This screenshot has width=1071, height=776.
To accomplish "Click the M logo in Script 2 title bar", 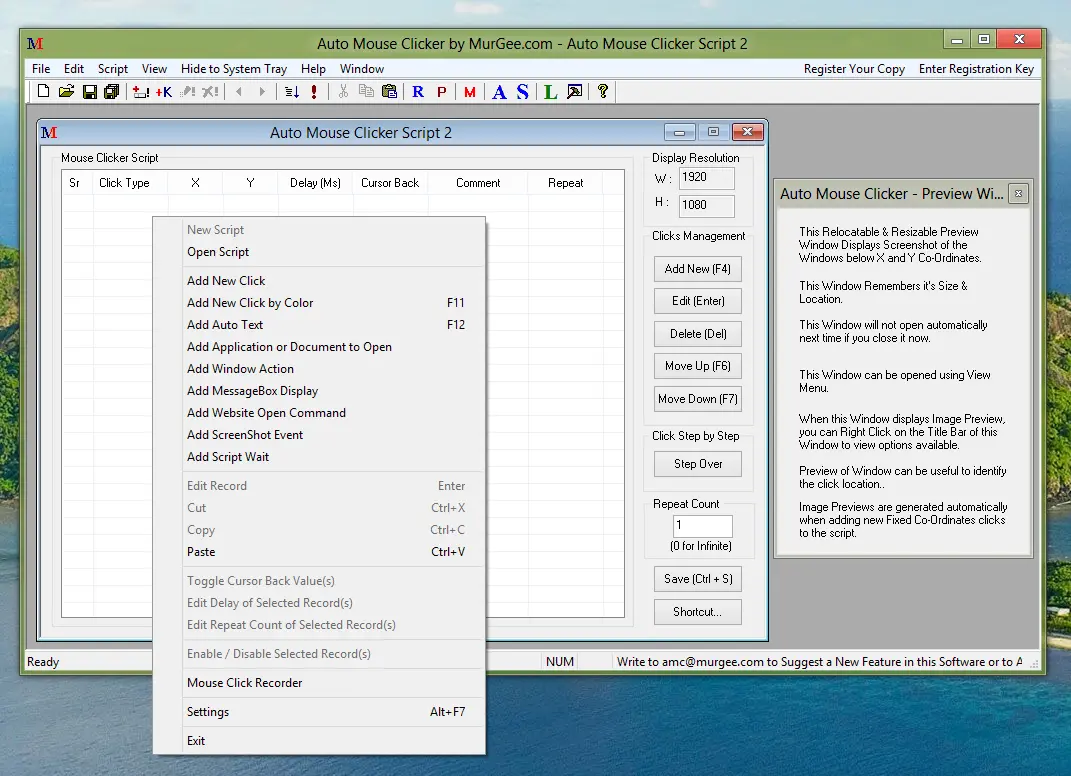I will click(x=49, y=133).
